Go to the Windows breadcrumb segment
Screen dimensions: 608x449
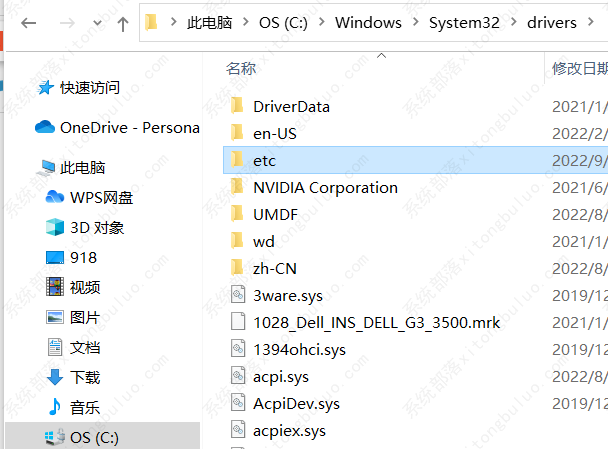(367, 22)
